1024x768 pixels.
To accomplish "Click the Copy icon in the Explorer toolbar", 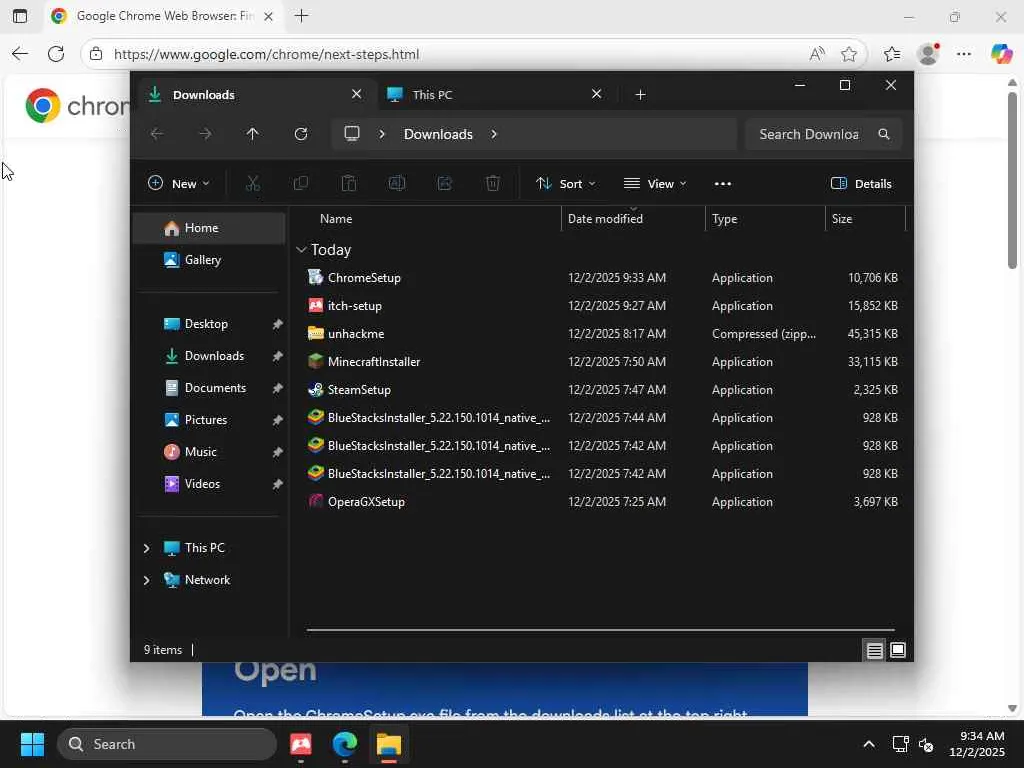I will coord(301,184).
